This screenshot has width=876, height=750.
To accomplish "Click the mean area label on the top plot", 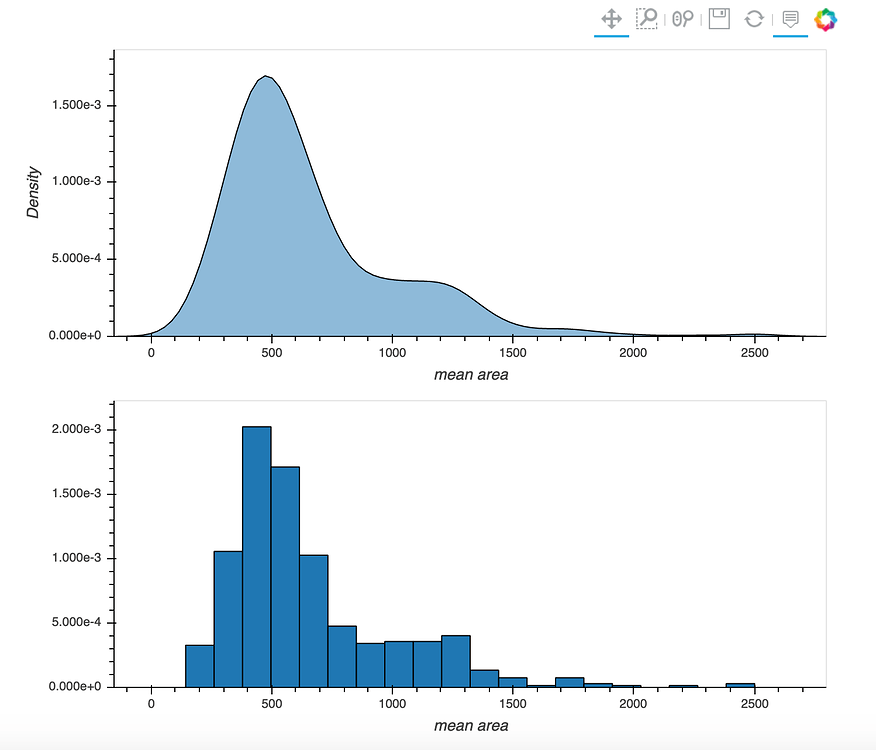I will point(471,374).
